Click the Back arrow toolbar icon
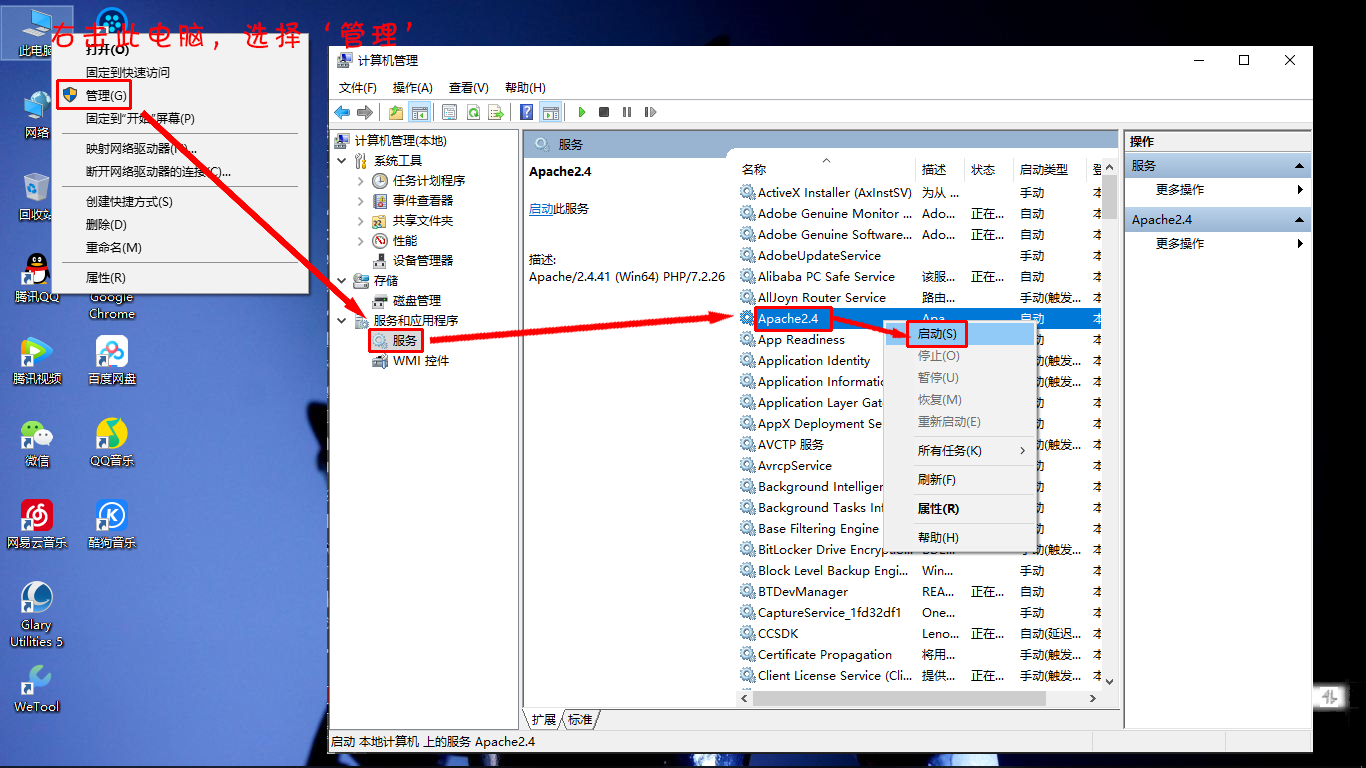The height and width of the screenshot is (768, 1366). click(342, 112)
